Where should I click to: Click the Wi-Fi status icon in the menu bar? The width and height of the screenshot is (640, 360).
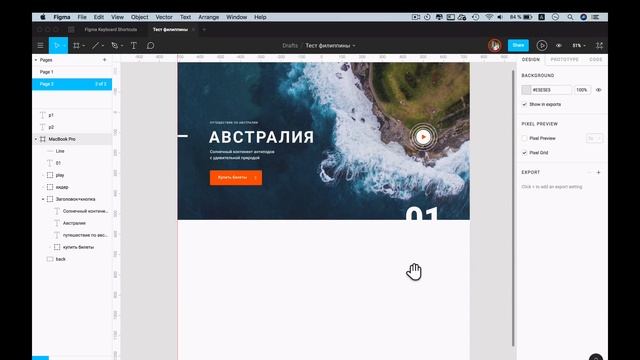(x=489, y=17)
